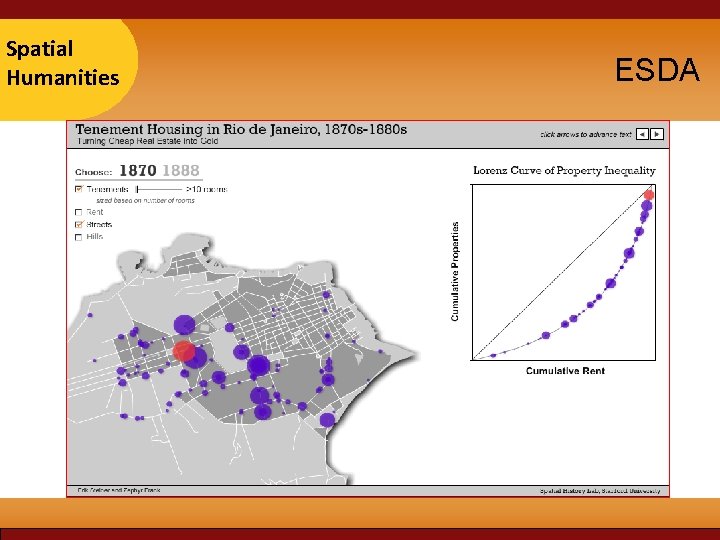Click the Spatial History Lab credit text

pos(600,491)
